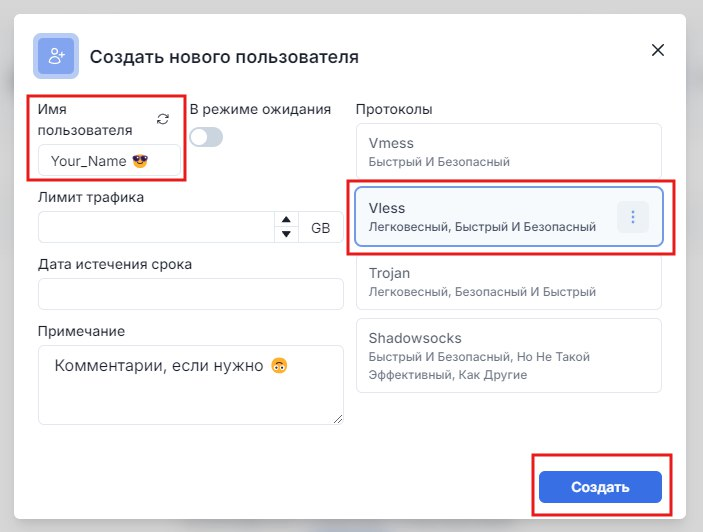Toggle the В режиме ожидания switch
Viewport: 703px width, 532px height.
click(x=206, y=137)
